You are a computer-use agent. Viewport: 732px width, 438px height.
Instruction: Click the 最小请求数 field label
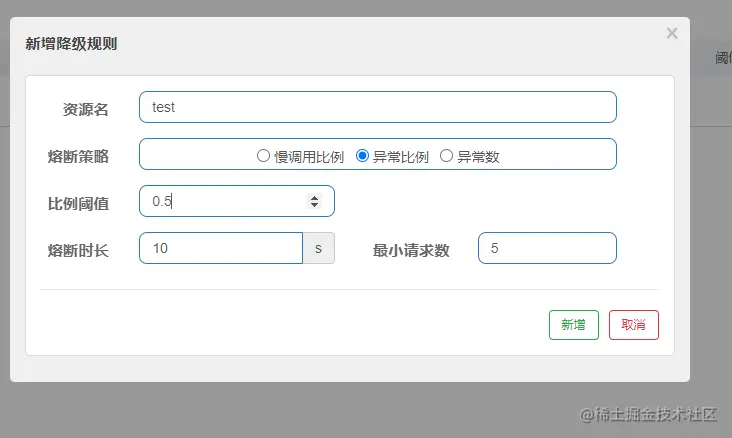point(411,251)
